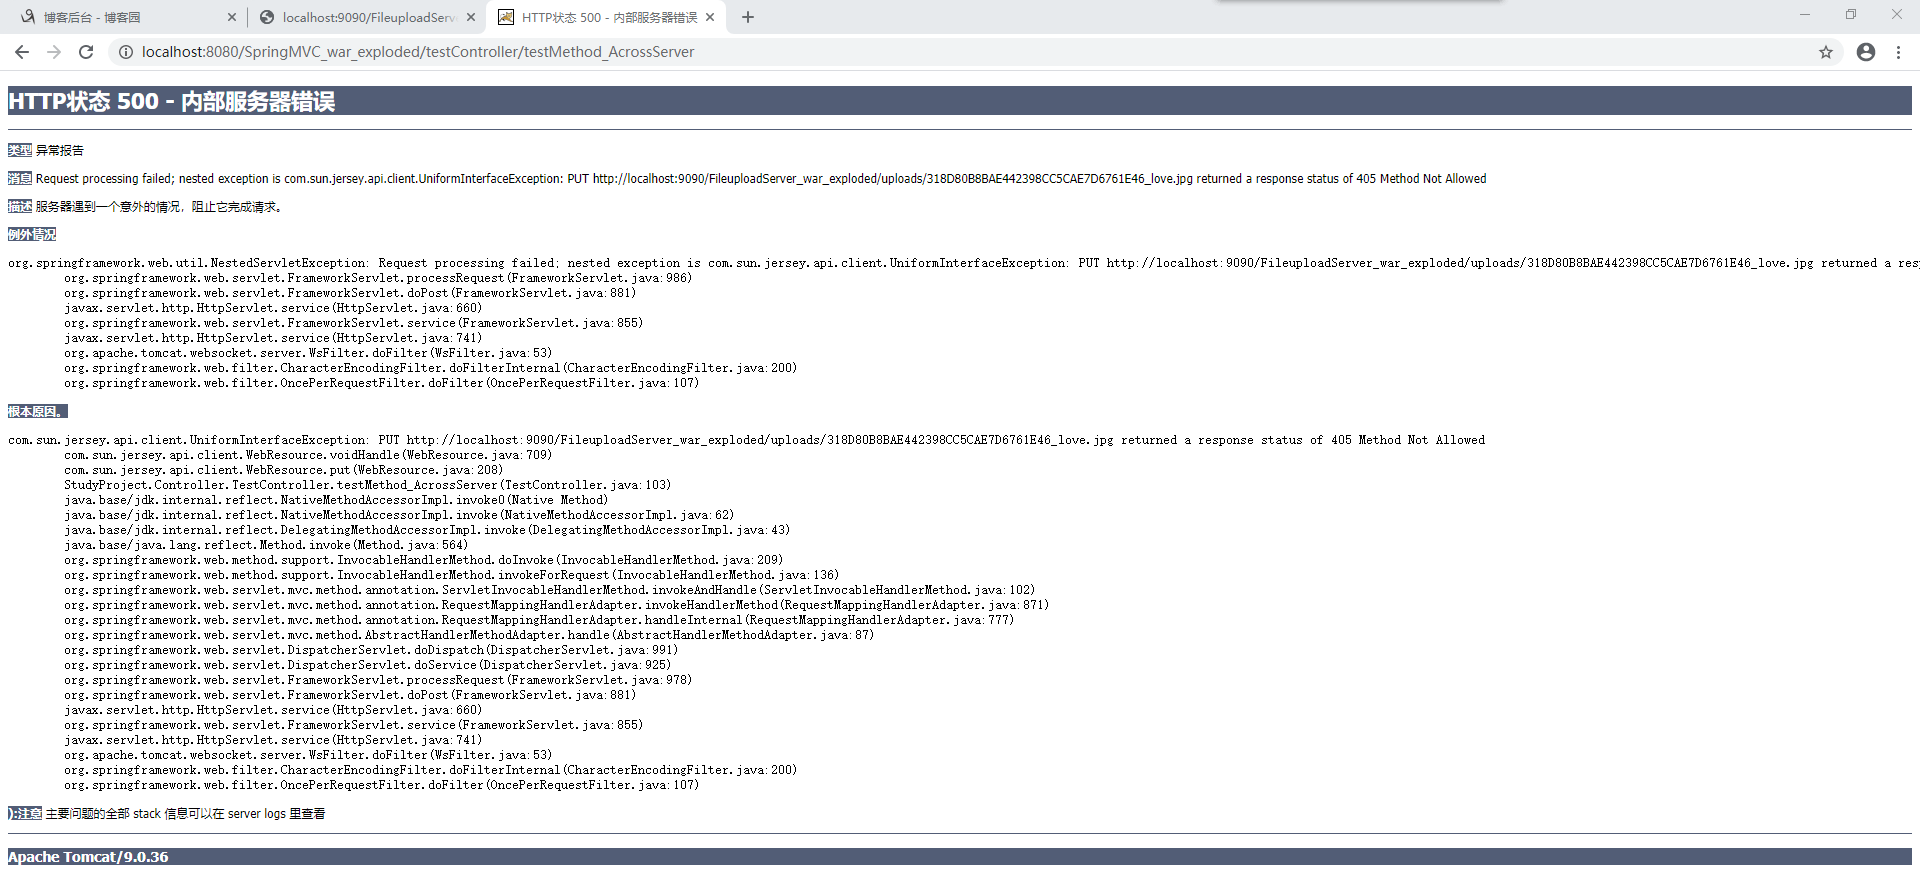Viewport: 1920px width, 869px height.
Task: Focus the address bar URL
Action: coord(418,52)
